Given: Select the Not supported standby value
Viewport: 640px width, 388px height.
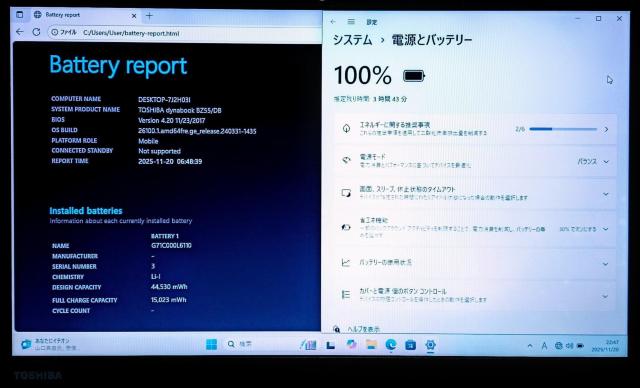Looking at the screenshot, I should pyautogui.click(x=159, y=151).
